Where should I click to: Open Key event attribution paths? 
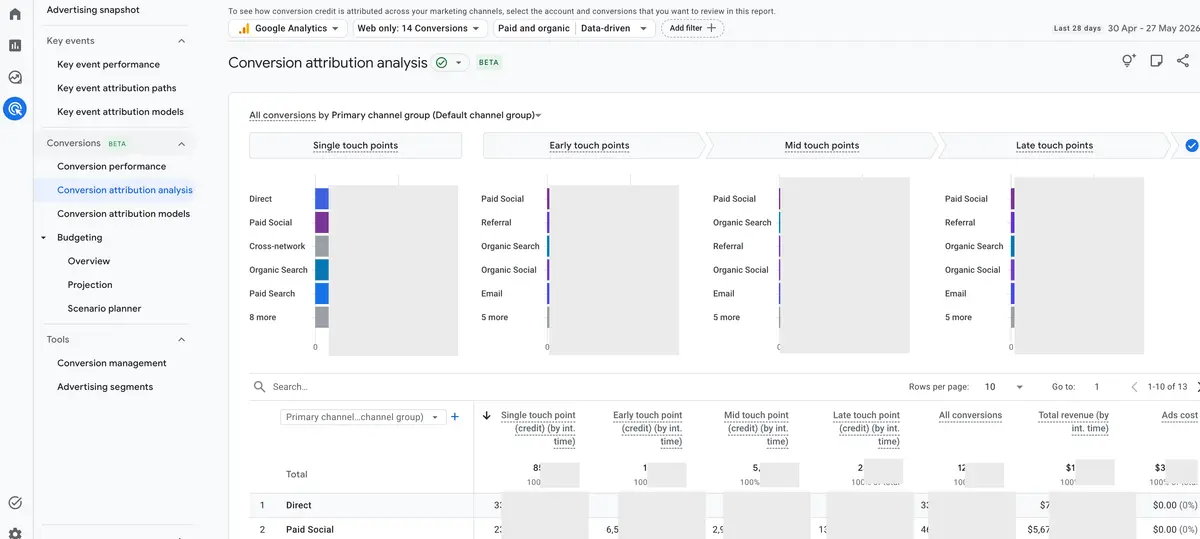(116, 88)
